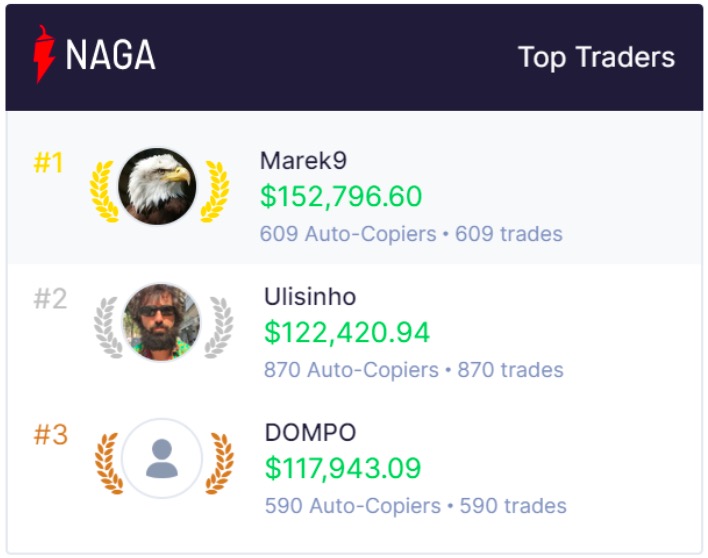This screenshot has width=708, height=558.
Task: Open trader name DOMPO
Action: 310,433
